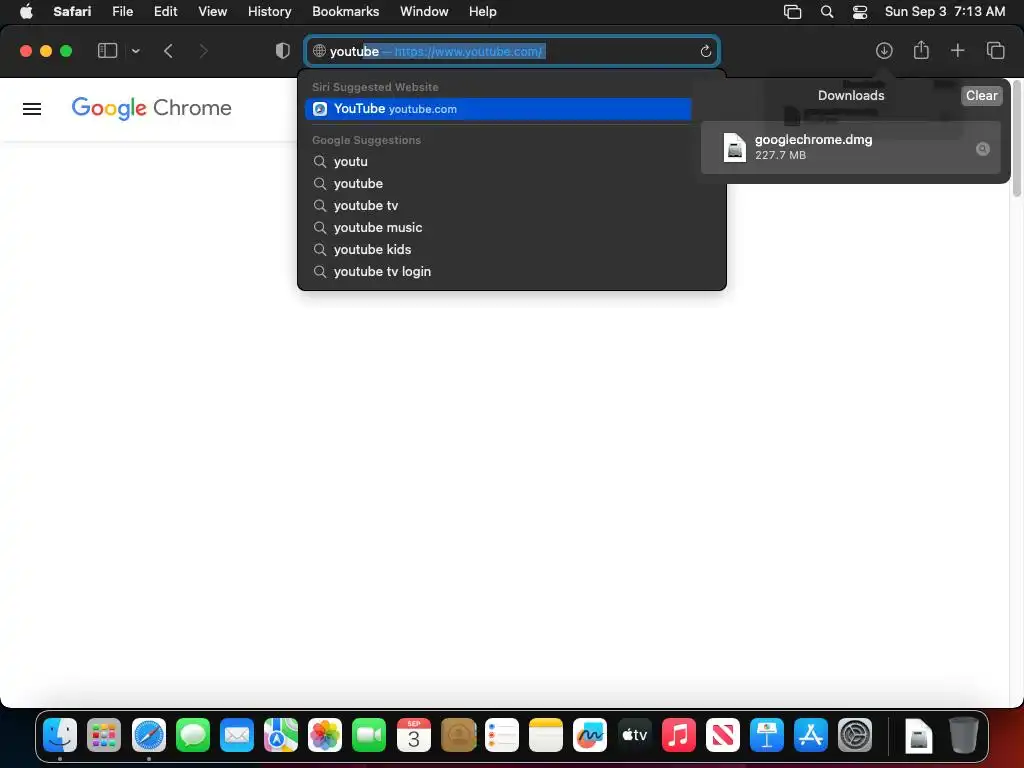Image resolution: width=1024 pixels, height=768 pixels.
Task: Open a new tab with plus icon
Action: [x=957, y=50]
